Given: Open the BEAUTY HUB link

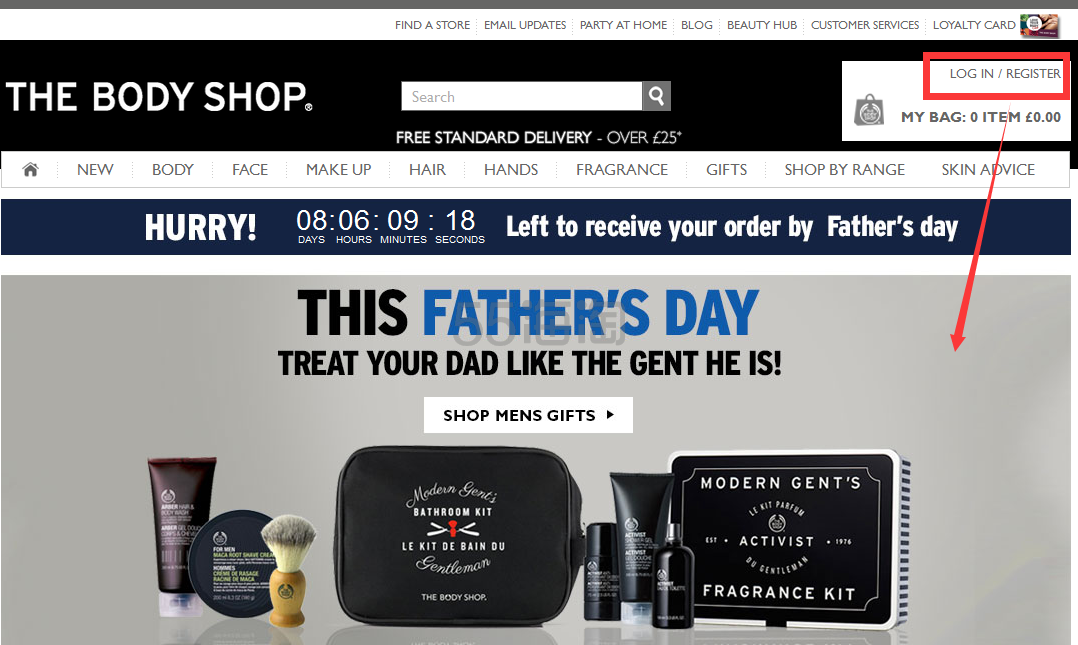Looking at the screenshot, I should [762, 25].
